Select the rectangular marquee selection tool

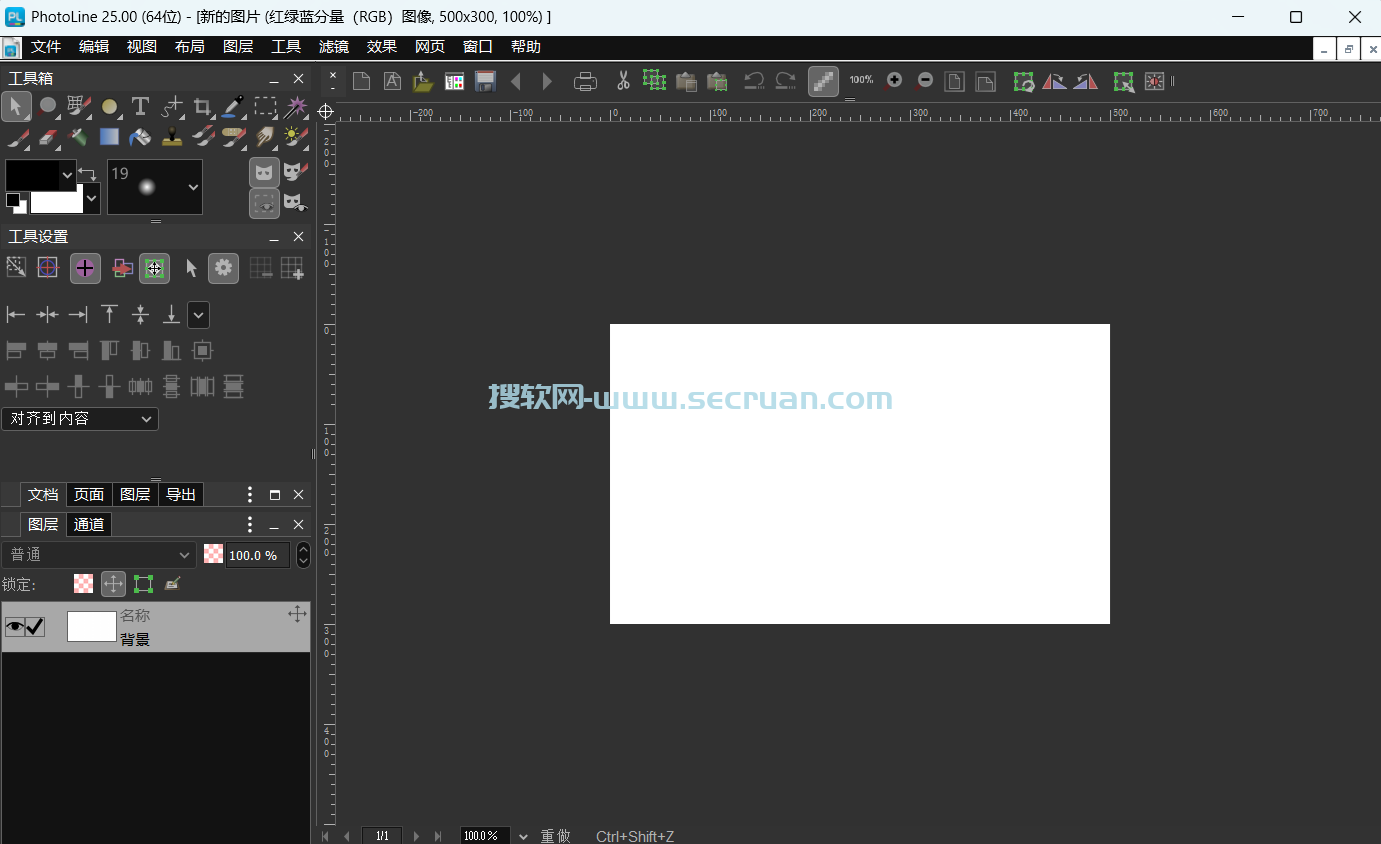tap(264, 106)
